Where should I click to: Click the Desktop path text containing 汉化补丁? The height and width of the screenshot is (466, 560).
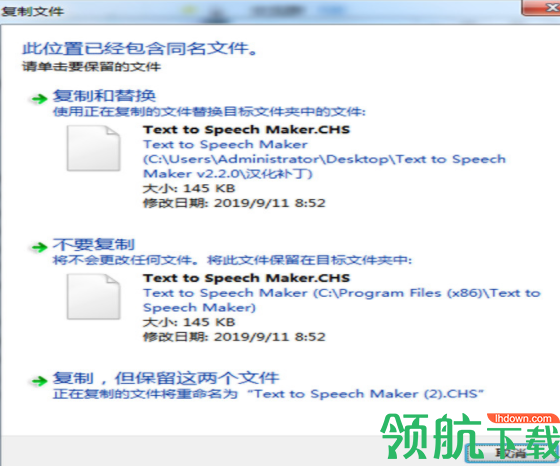coord(324,159)
